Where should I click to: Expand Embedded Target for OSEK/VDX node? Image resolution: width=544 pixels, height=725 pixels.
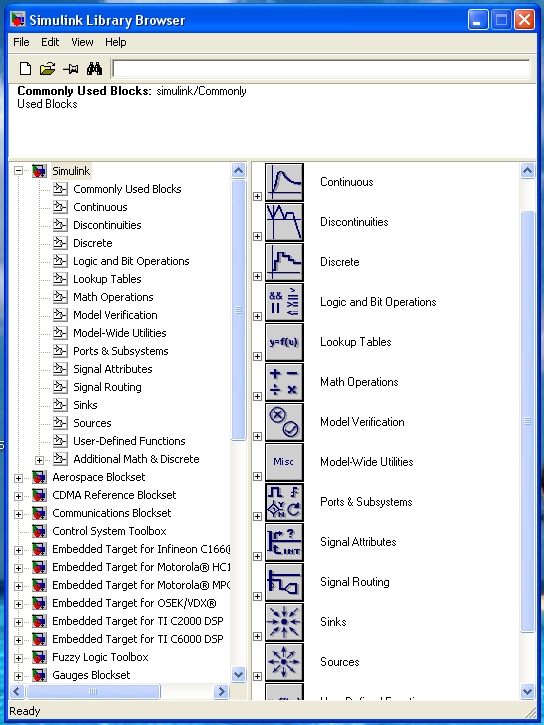18,604
